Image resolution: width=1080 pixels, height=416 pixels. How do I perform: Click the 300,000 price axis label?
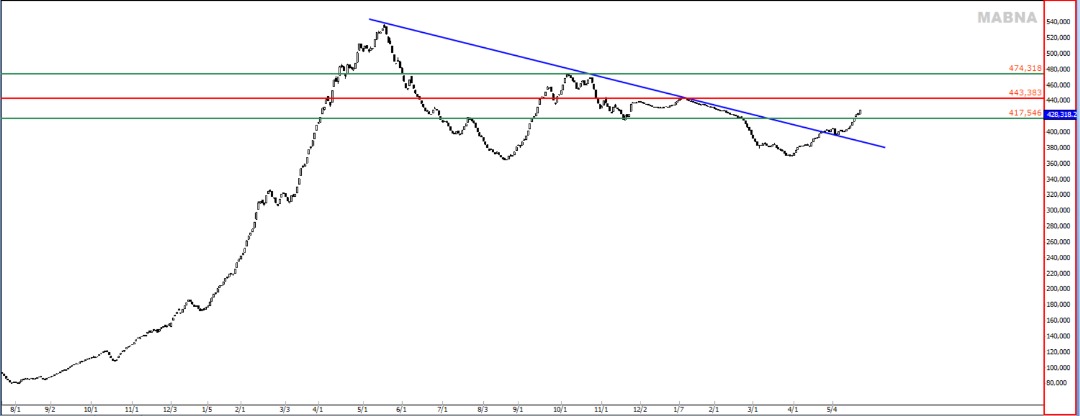point(1060,210)
